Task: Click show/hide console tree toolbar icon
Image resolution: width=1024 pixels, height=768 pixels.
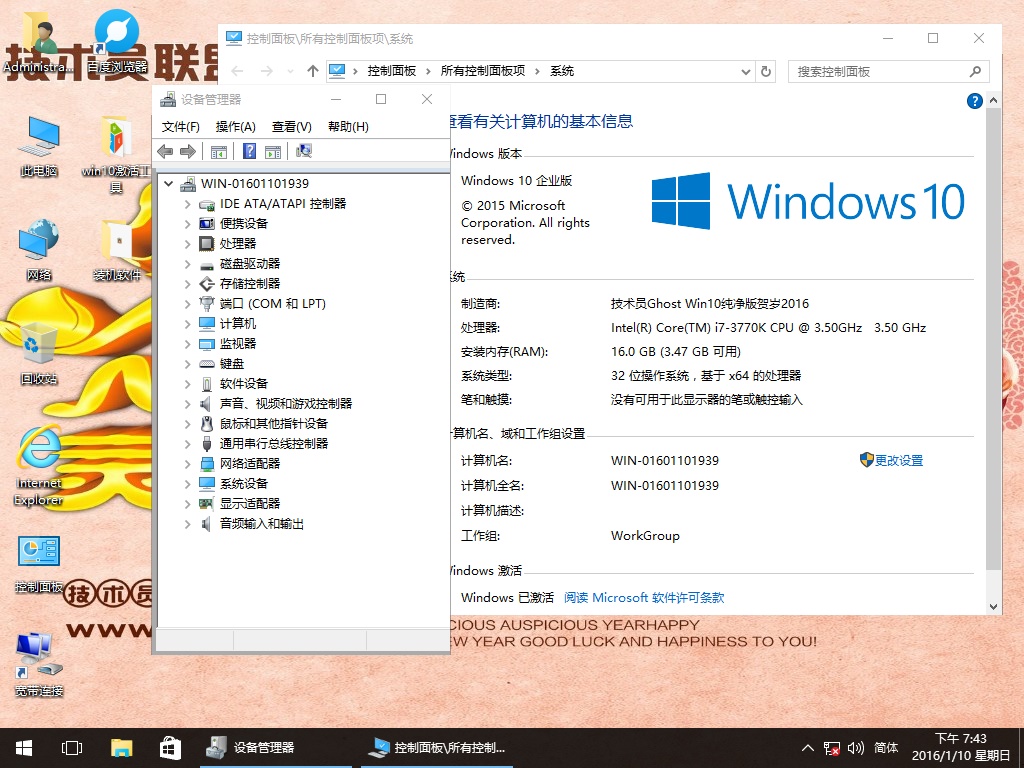Action: (x=219, y=152)
